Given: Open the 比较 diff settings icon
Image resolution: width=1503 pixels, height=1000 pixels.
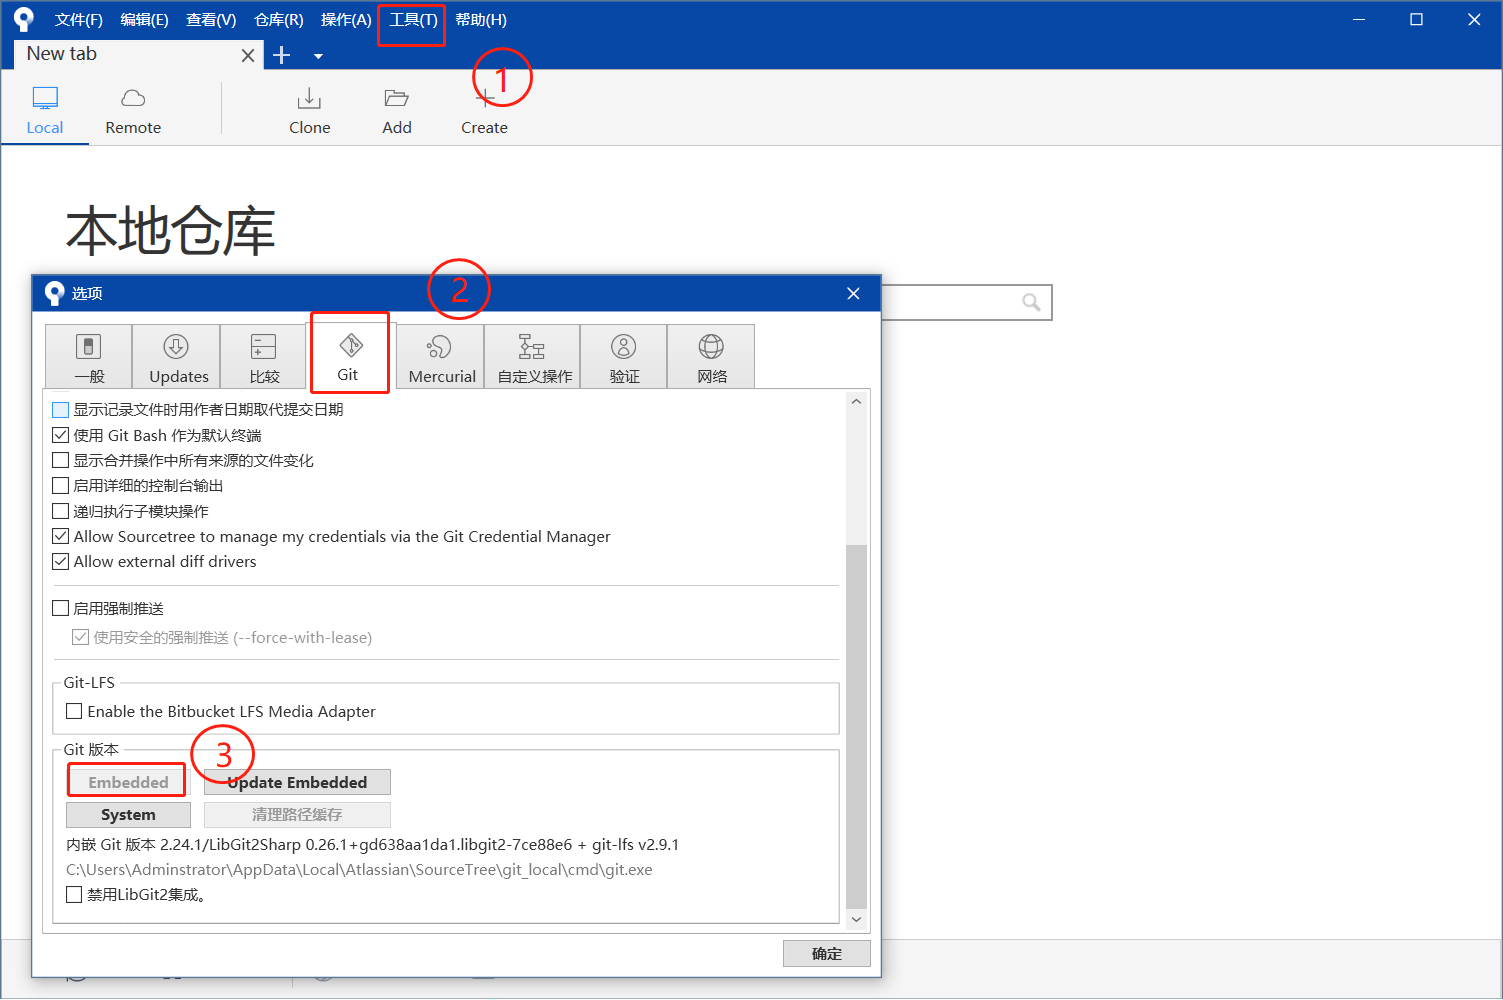Looking at the screenshot, I should (262, 355).
